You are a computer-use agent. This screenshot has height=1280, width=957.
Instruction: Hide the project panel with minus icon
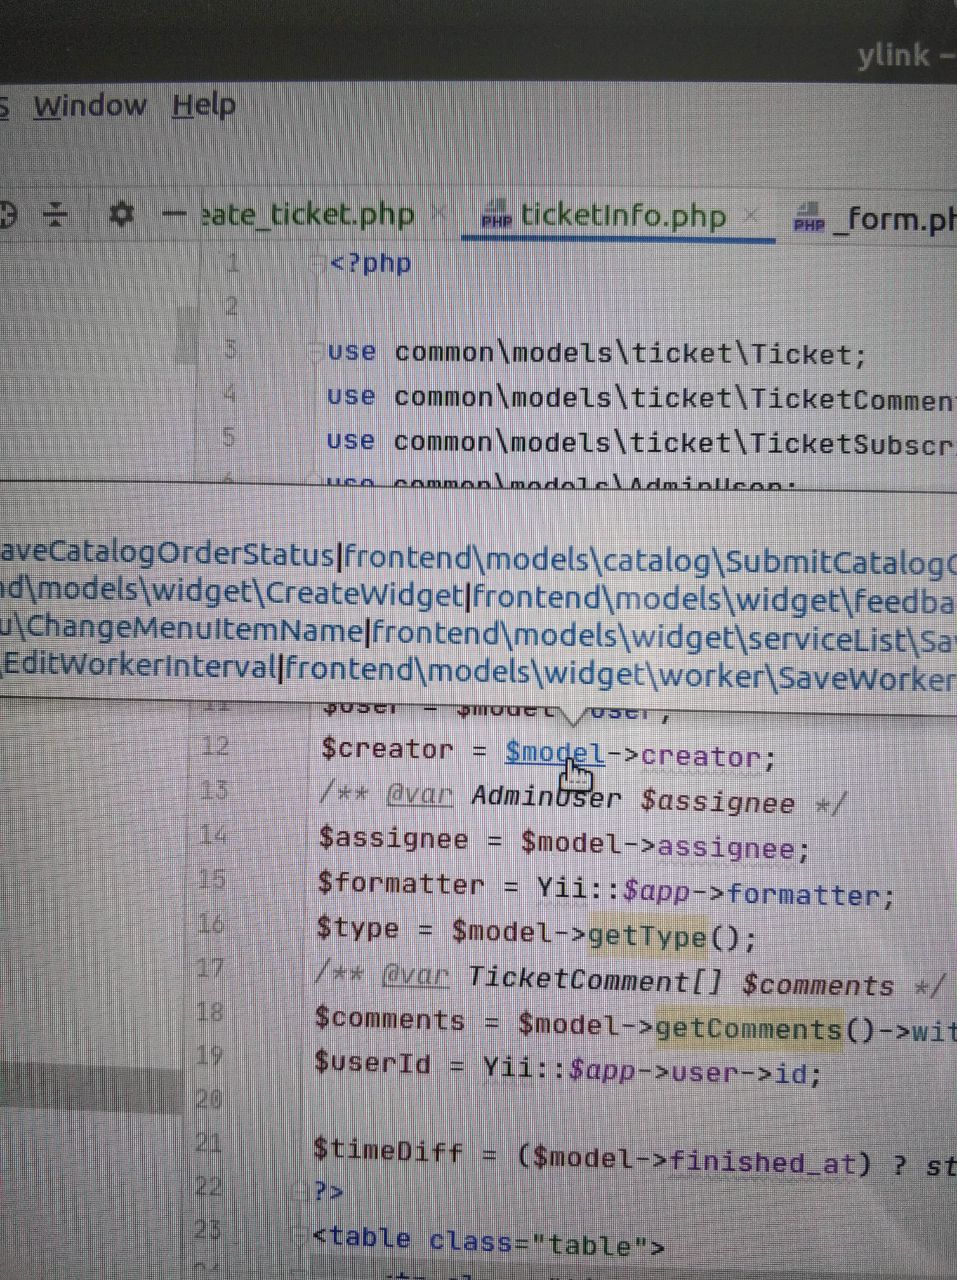click(x=174, y=213)
